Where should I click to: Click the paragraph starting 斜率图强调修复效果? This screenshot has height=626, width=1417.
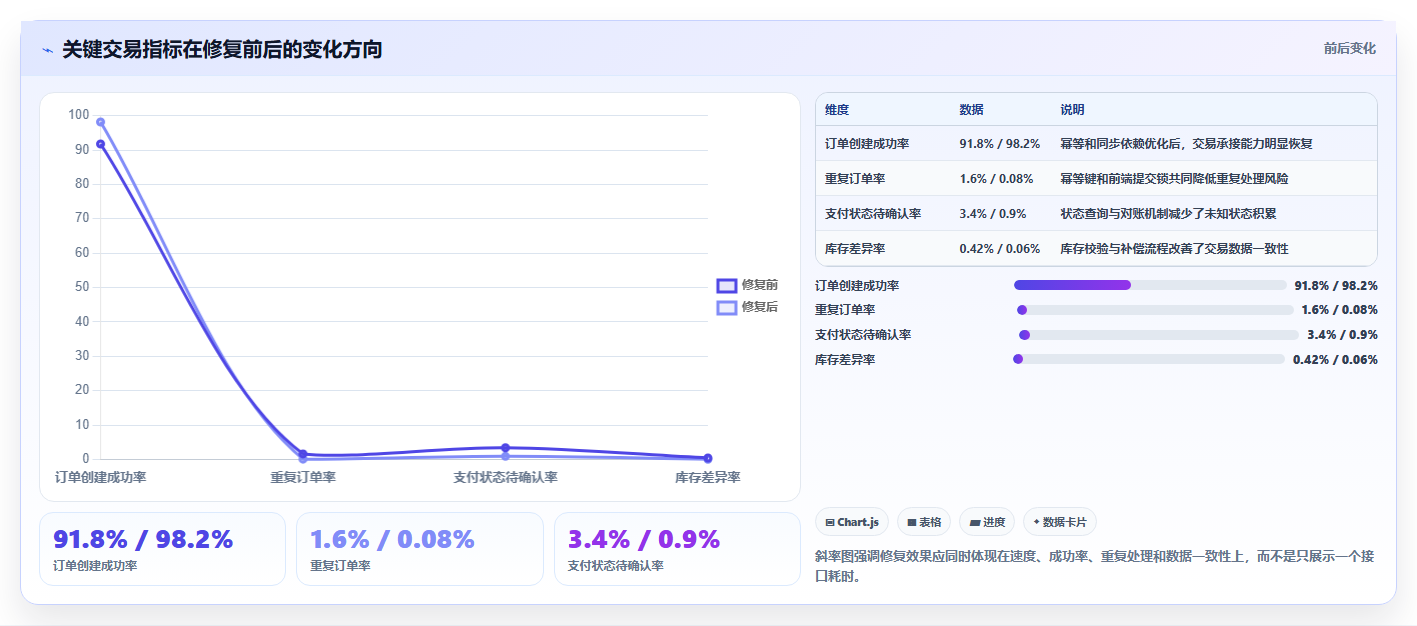[x=1095, y=566]
